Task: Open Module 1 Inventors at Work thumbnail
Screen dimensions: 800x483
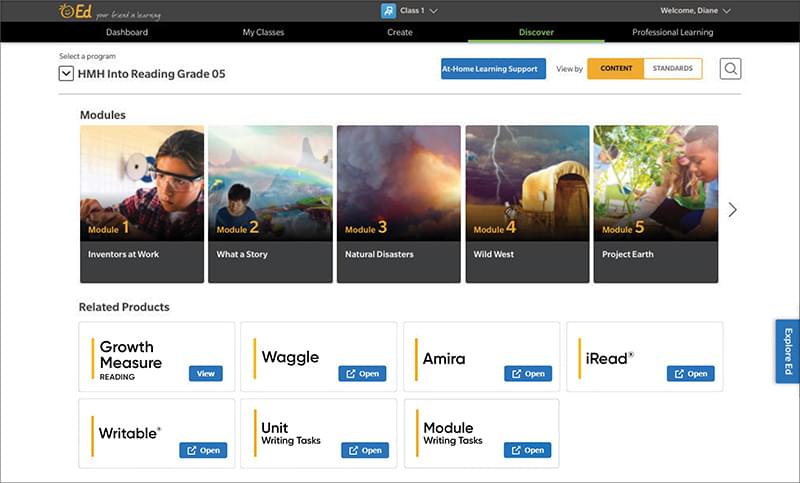Action: 142,183
